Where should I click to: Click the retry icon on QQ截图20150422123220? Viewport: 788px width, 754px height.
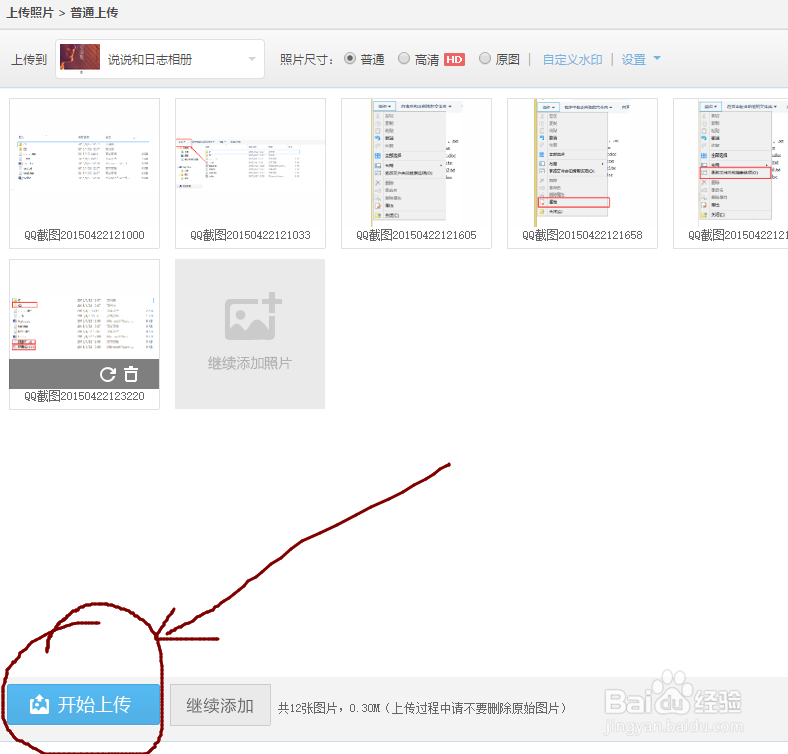click(108, 374)
